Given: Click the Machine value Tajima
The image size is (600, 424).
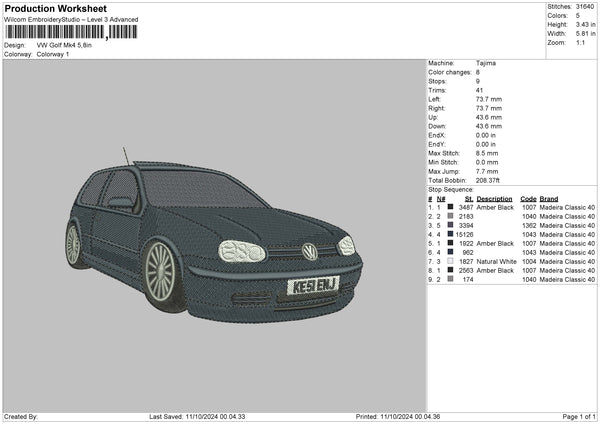Looking at the screenshot, I should pos(485,63).
